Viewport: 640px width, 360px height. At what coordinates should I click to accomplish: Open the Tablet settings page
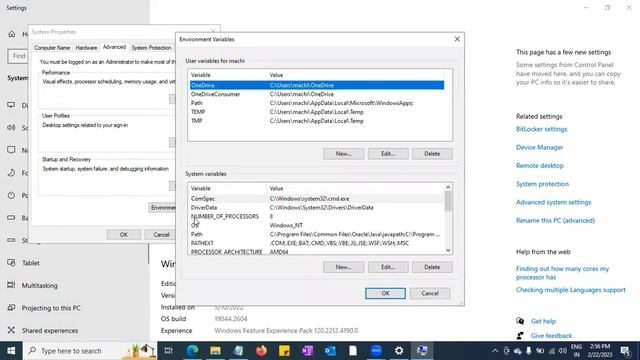[x=31, y=263]
